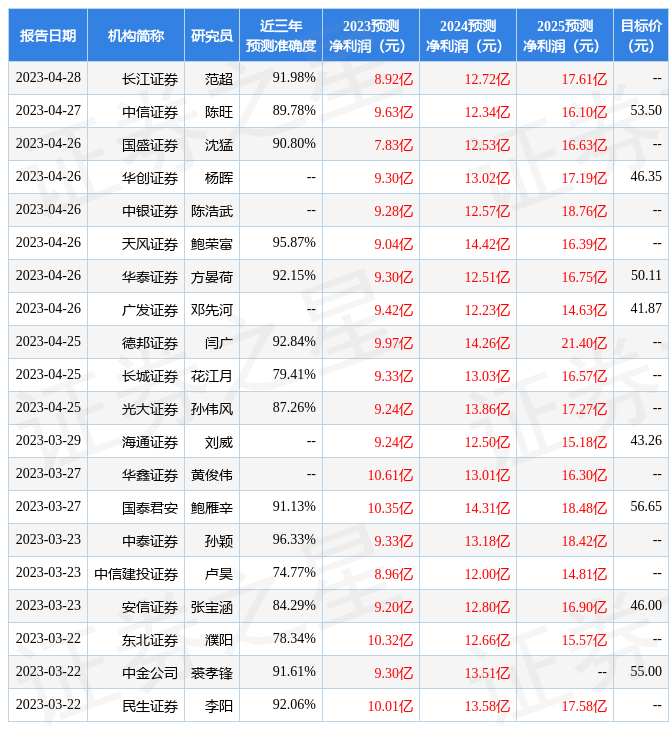Image resolution: width=669 pixels, height=730 pixels.
Task: Click researcher name 濮阳
Action: pyautogui.click(x=219, y=640)
